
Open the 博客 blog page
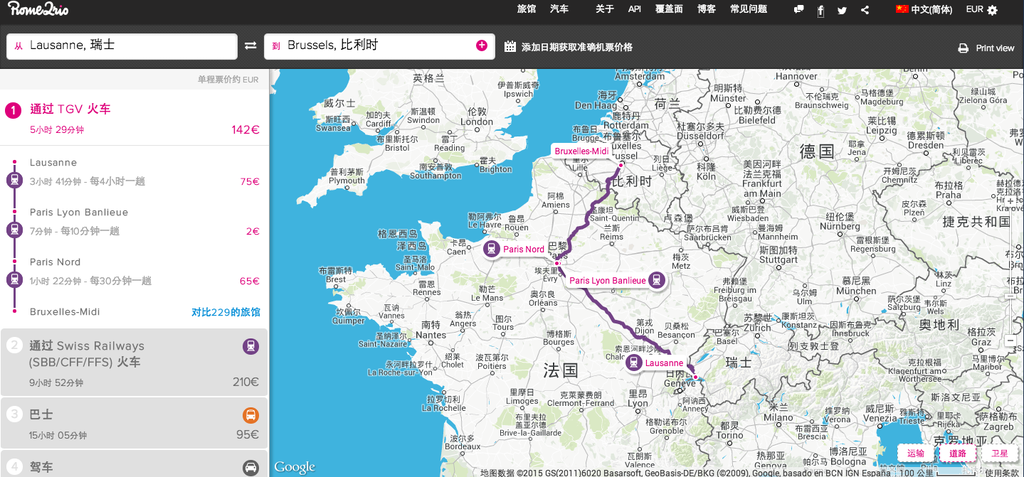click(707, 9)
